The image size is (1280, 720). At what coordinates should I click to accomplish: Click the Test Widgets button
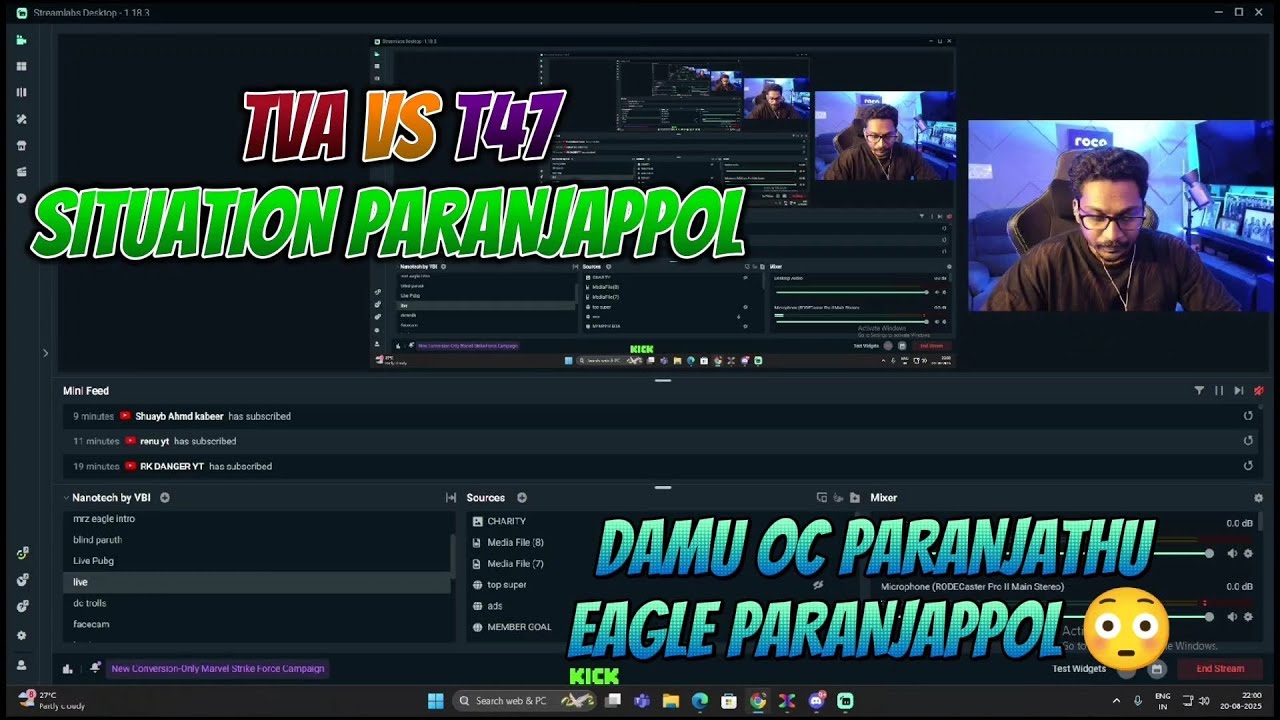click(x=1078, y=669)
